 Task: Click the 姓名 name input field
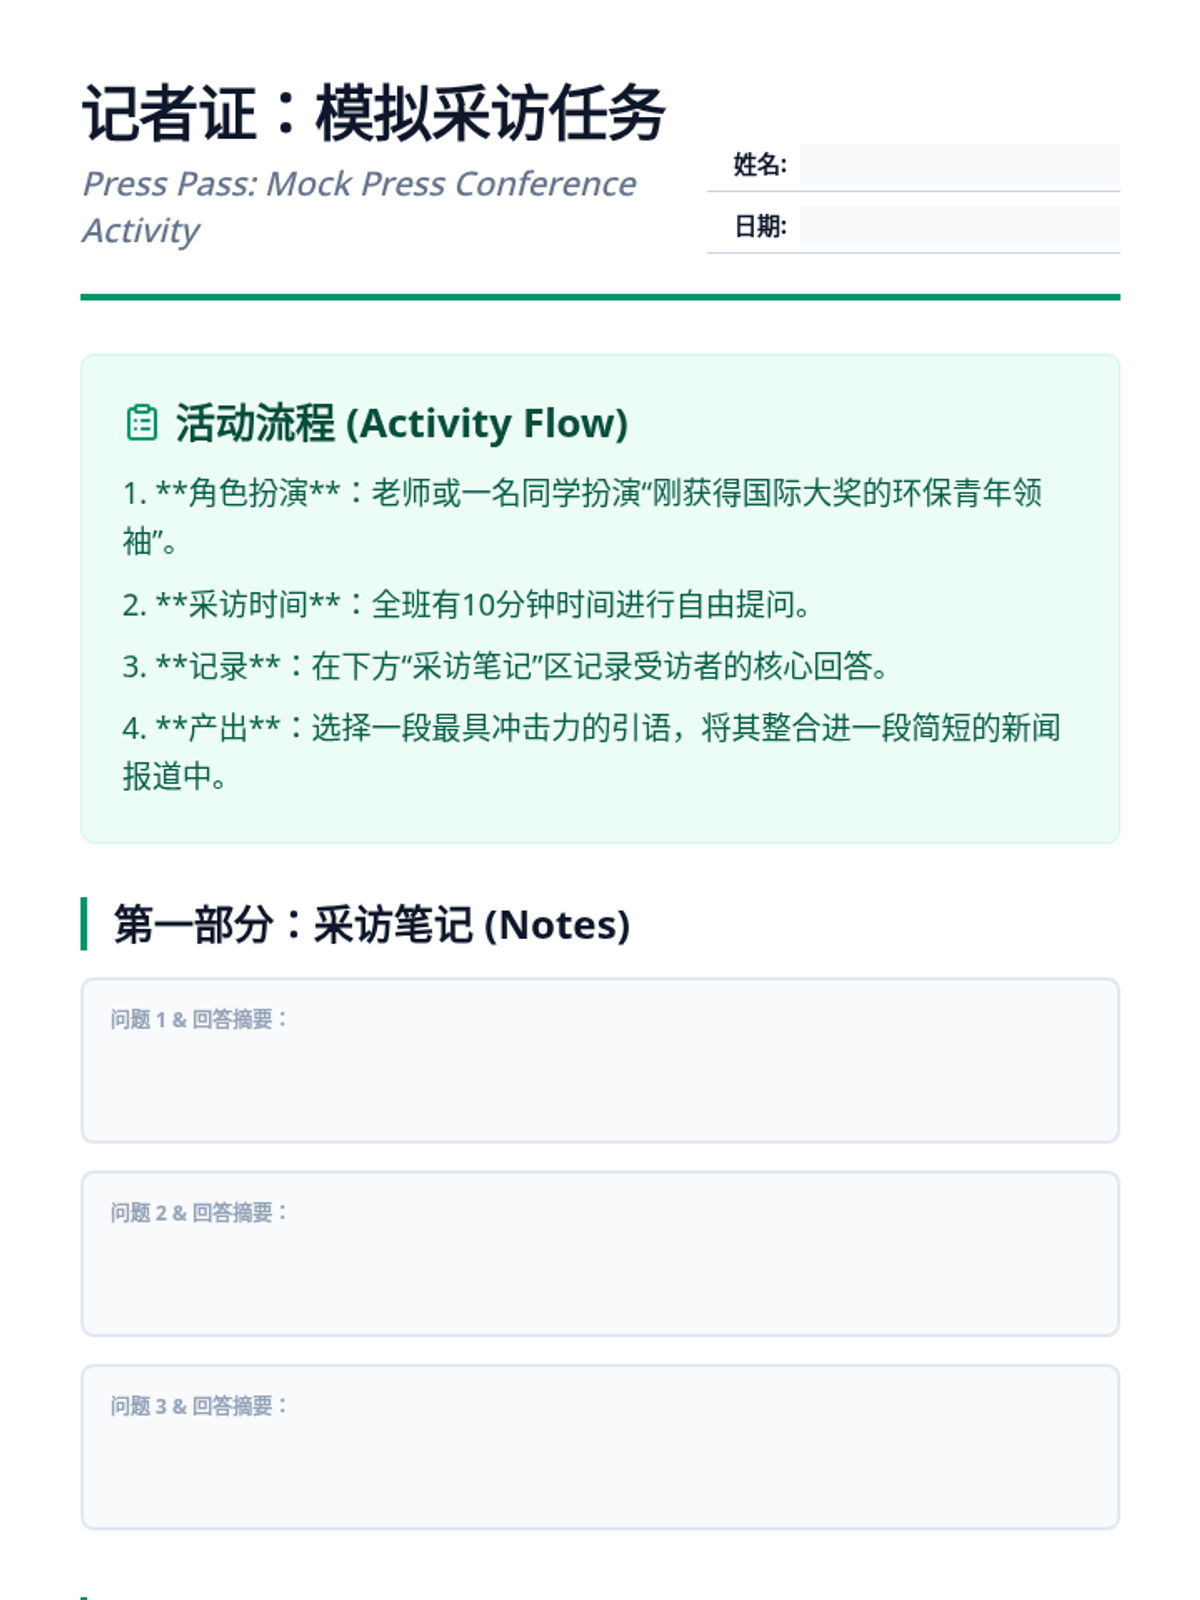point(959,165)
